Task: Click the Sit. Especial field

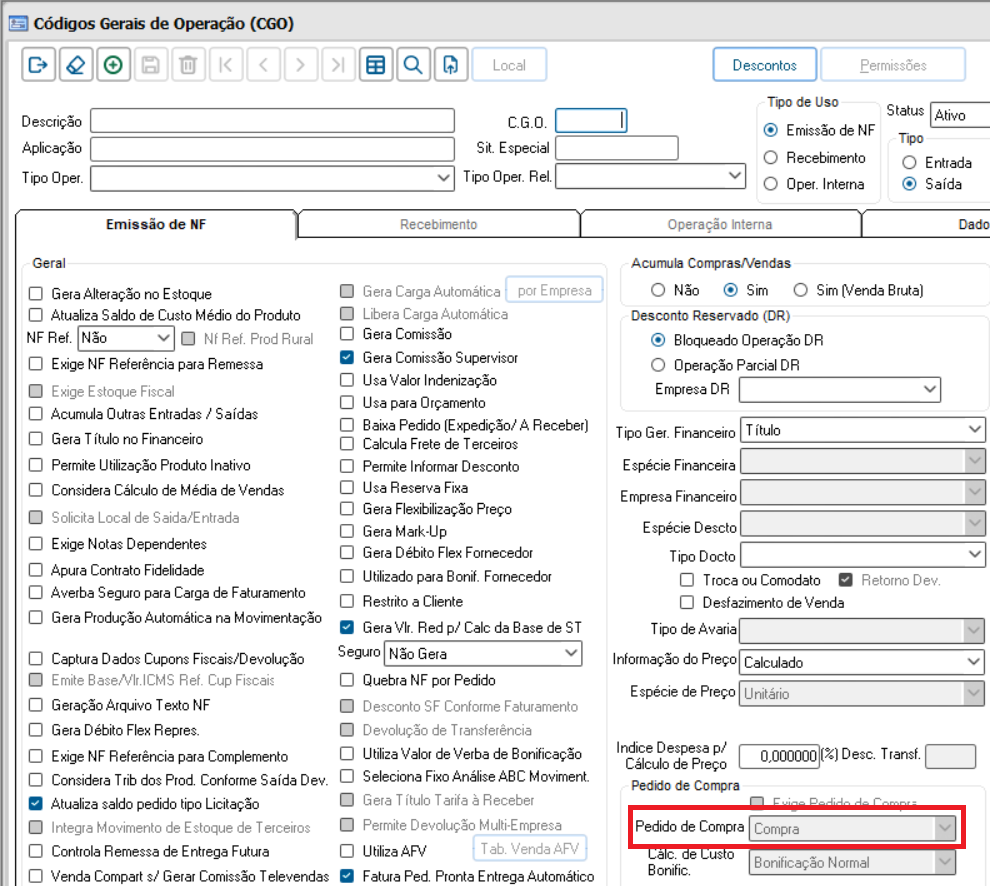Action: click(x=617, y=148)
